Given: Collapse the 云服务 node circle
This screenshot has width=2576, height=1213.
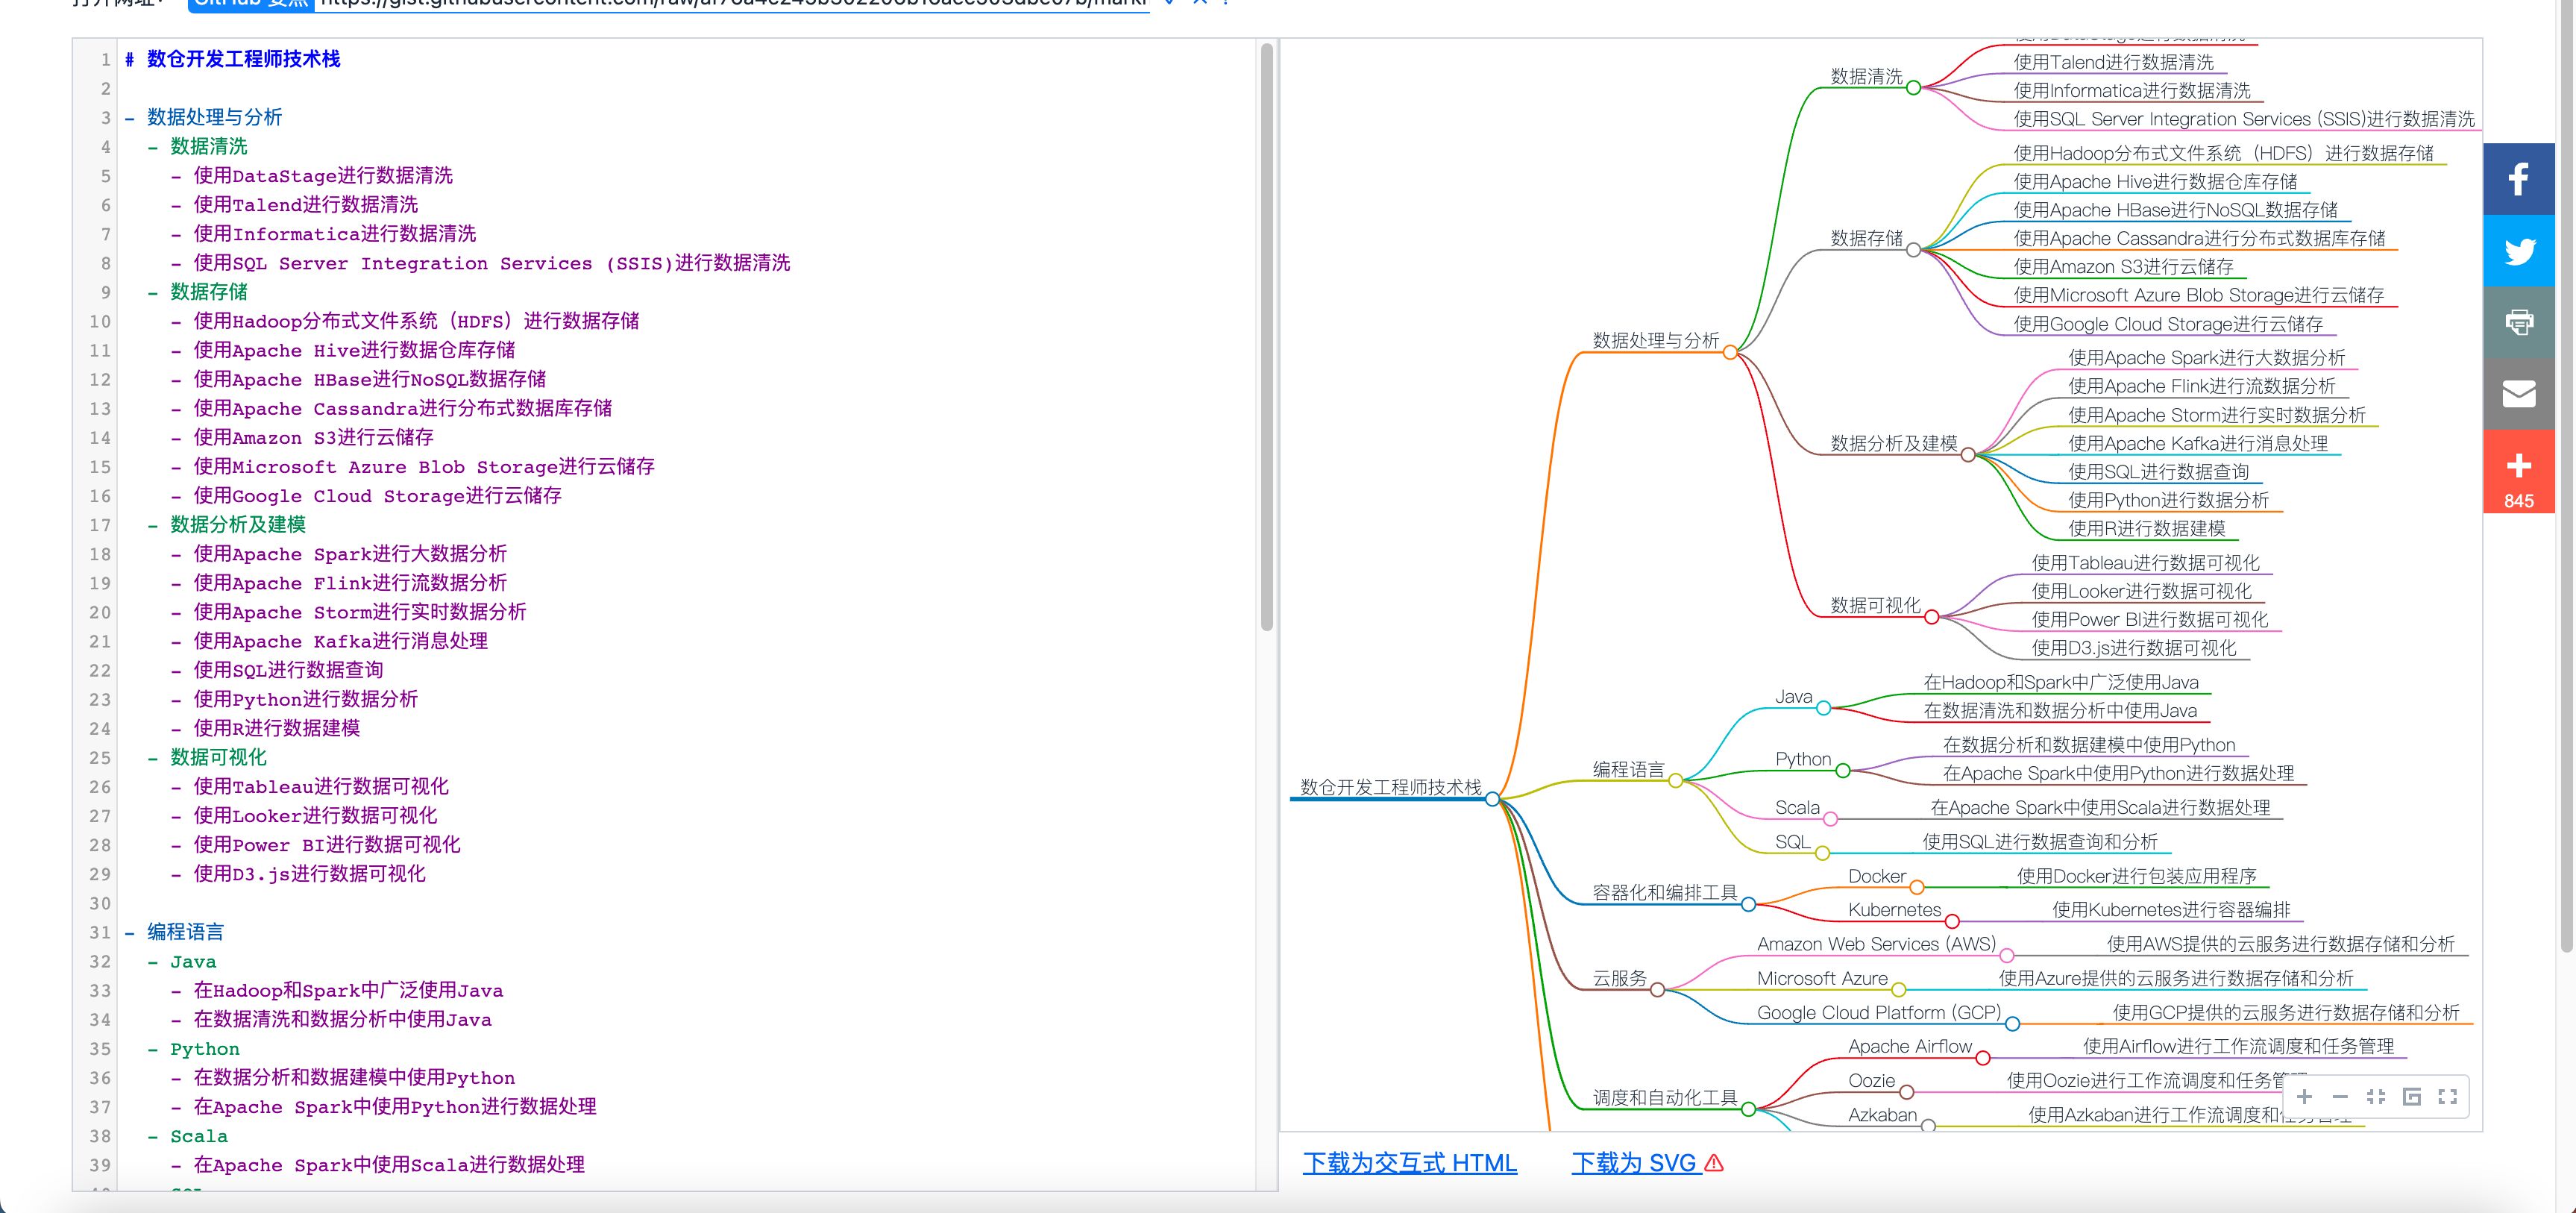Looking at the screenshot, I should click(1657, 990).
